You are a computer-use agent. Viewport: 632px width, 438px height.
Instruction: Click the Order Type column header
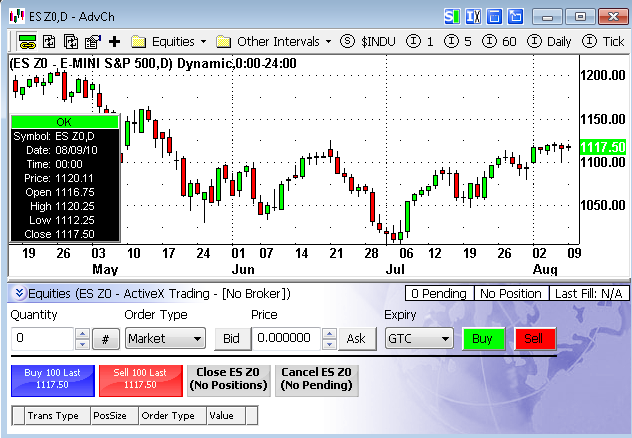point(172,415)
